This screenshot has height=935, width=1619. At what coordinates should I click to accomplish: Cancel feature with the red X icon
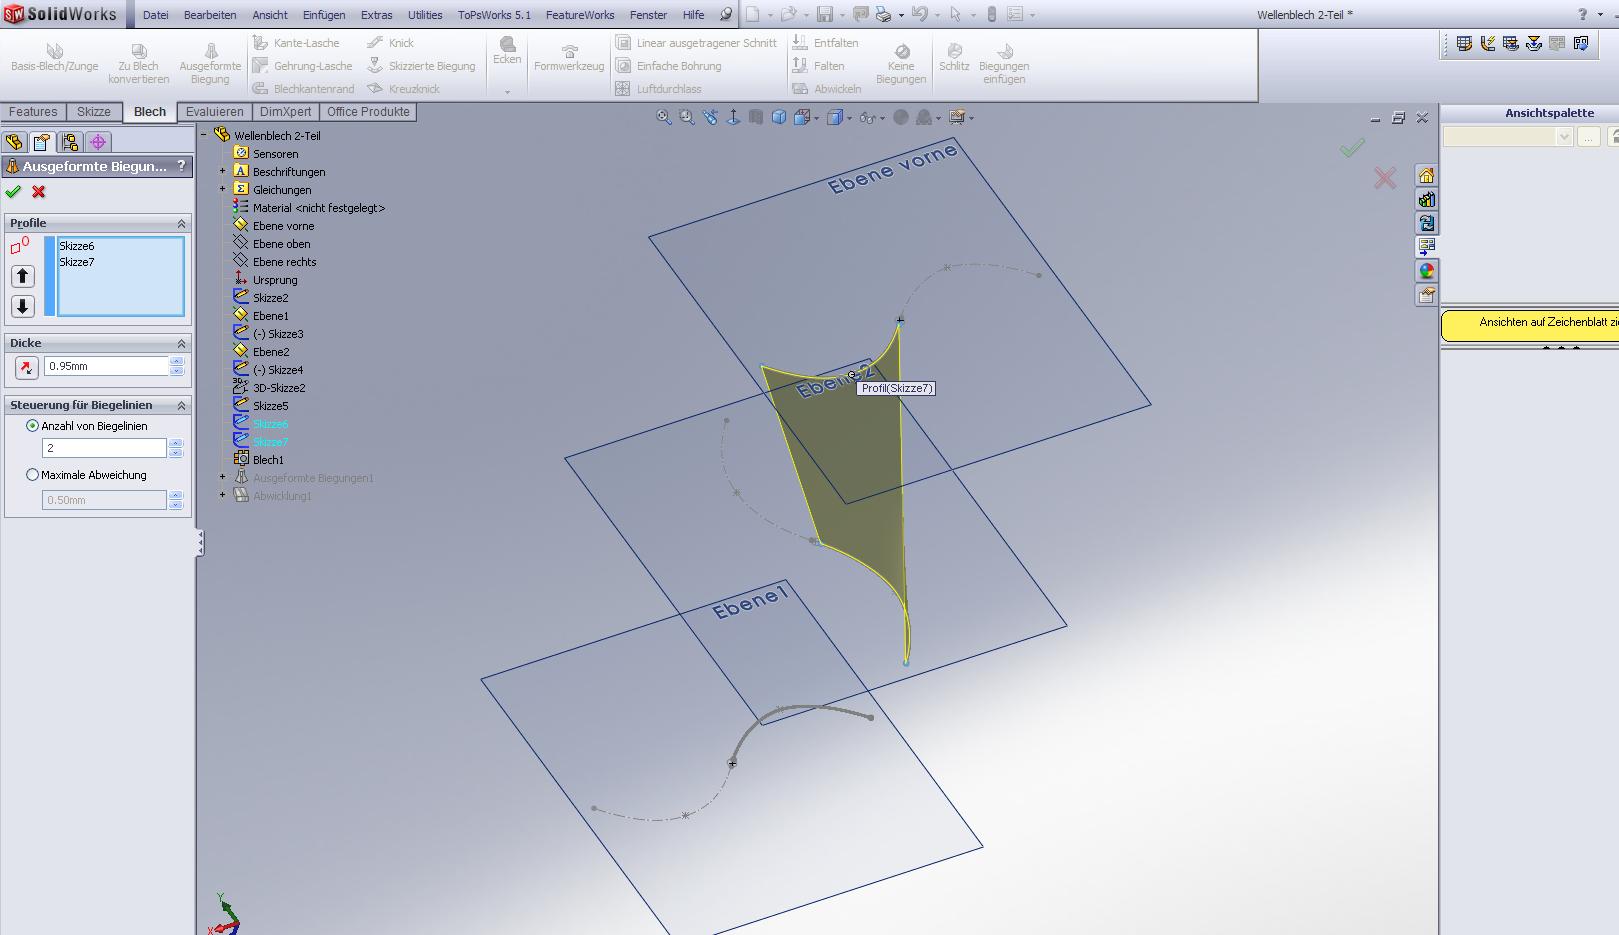tap(39, 192)
